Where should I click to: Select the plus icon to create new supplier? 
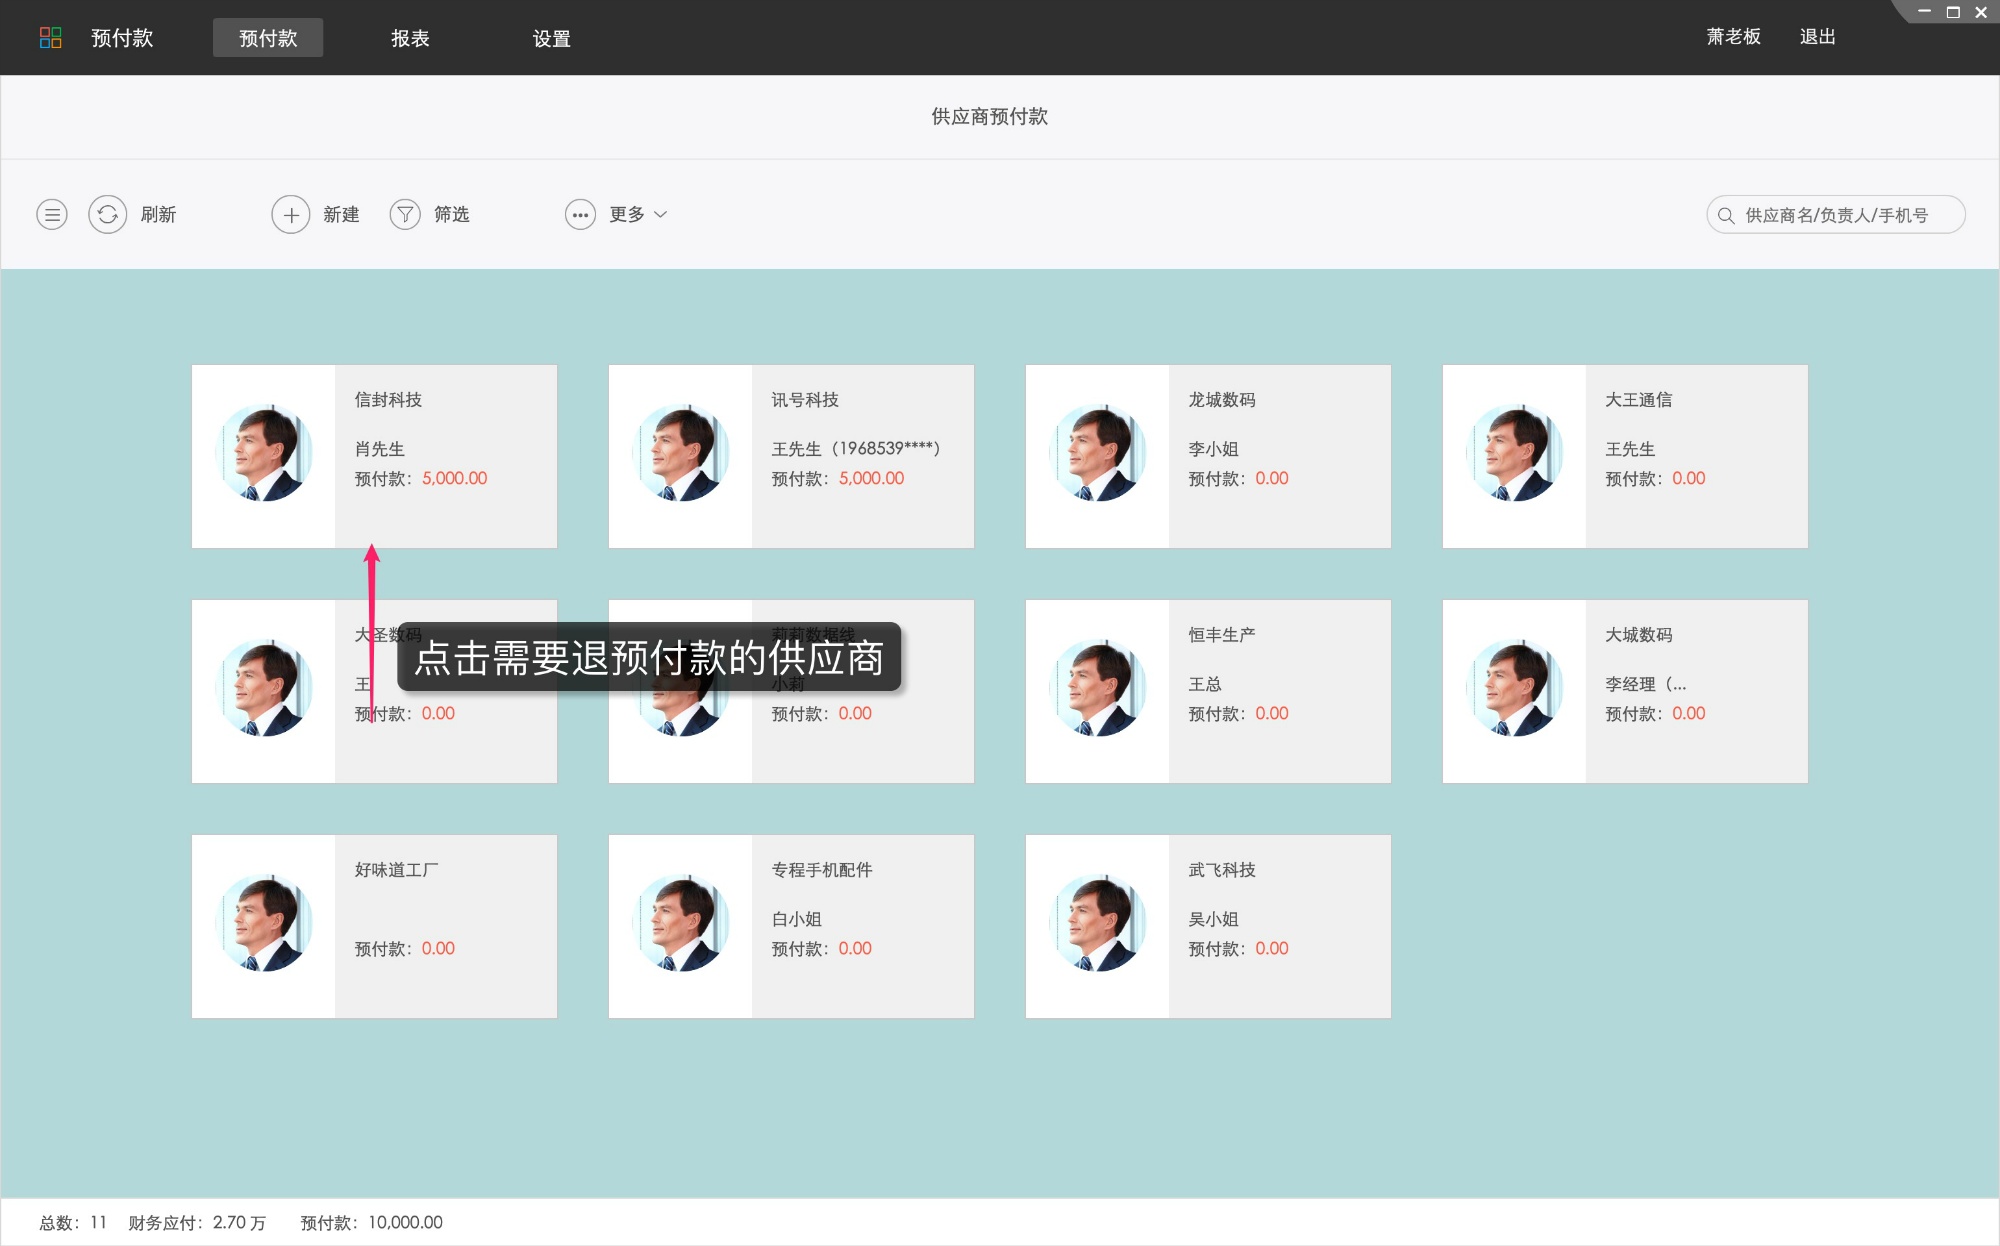[291, 214]
